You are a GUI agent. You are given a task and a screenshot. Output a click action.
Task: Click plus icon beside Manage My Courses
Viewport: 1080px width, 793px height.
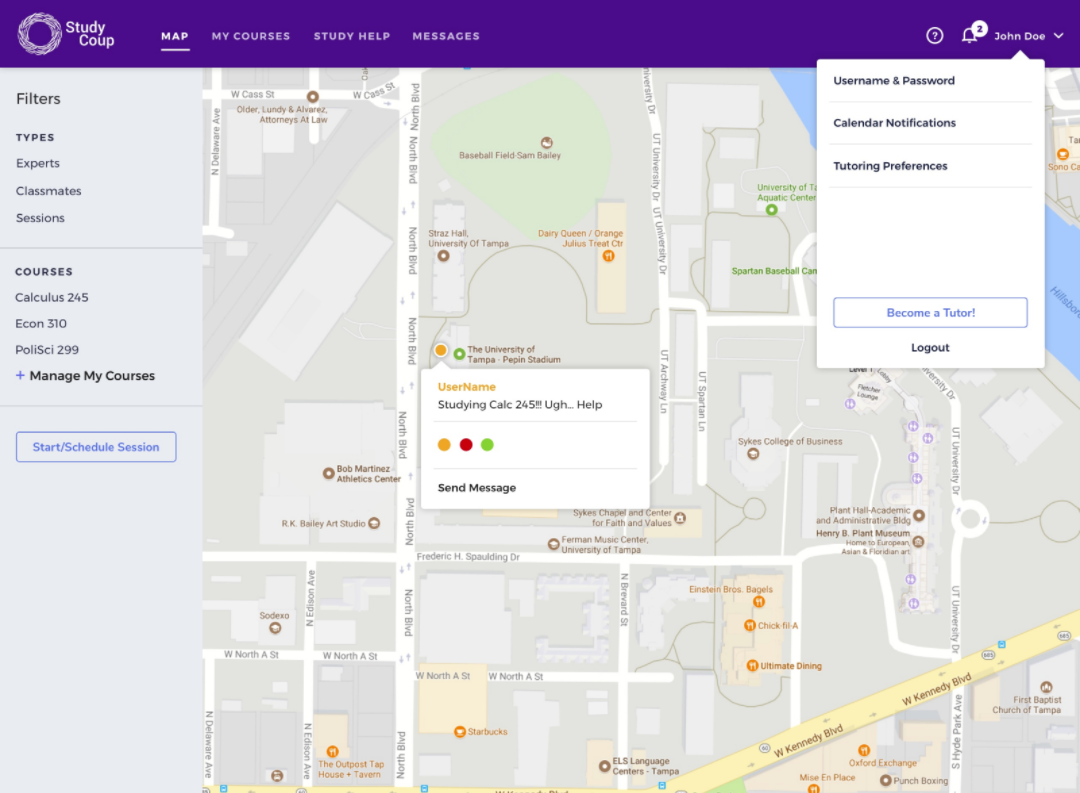tap(20, 376)
